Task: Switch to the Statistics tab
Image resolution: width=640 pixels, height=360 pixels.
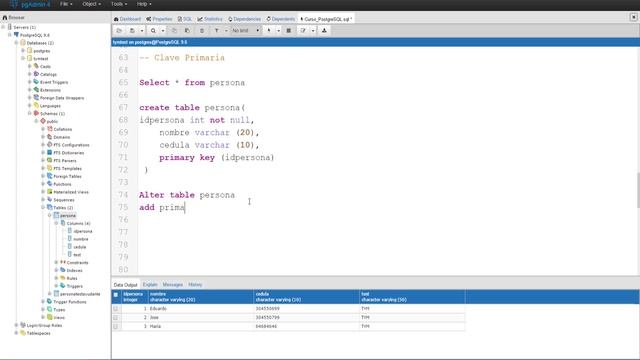Action: pos(210,19)
